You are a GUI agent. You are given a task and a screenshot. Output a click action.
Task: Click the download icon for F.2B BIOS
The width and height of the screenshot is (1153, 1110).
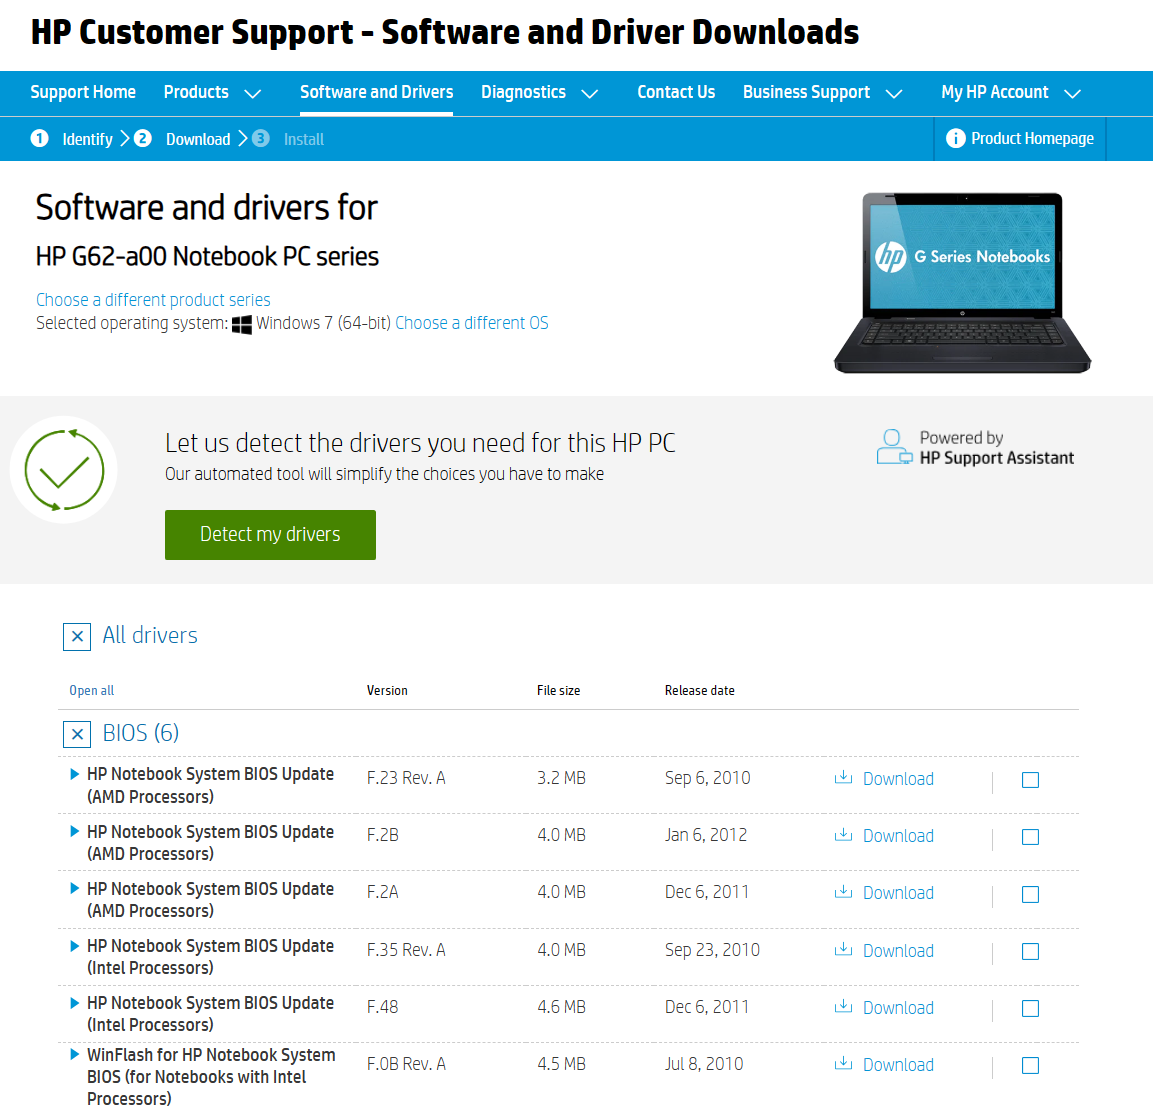point(843,835)
